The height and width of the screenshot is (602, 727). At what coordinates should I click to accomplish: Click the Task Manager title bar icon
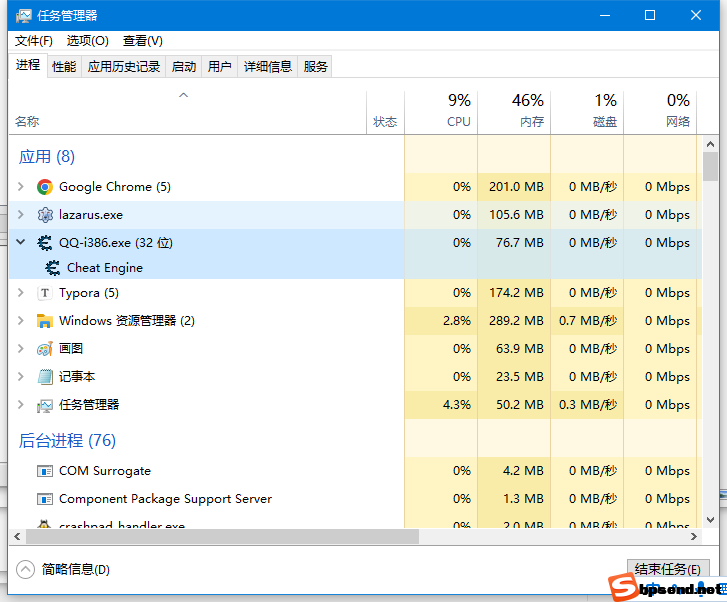coord(24,16)
